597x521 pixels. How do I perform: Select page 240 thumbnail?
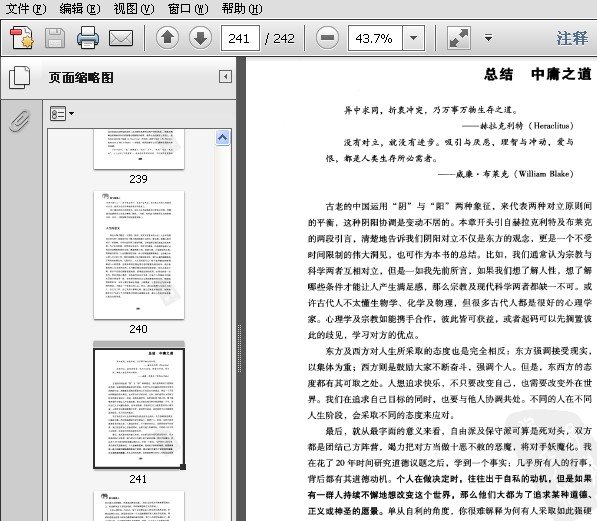(x=139, y=255)
